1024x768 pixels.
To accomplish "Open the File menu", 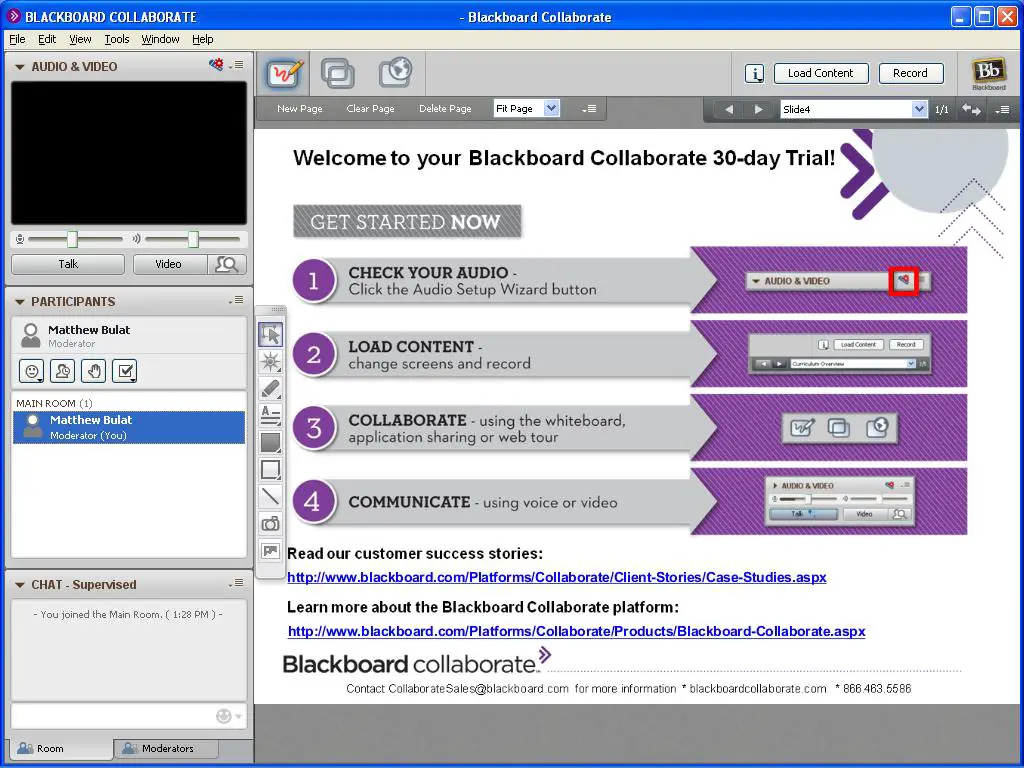I will [x=17, y=39].
